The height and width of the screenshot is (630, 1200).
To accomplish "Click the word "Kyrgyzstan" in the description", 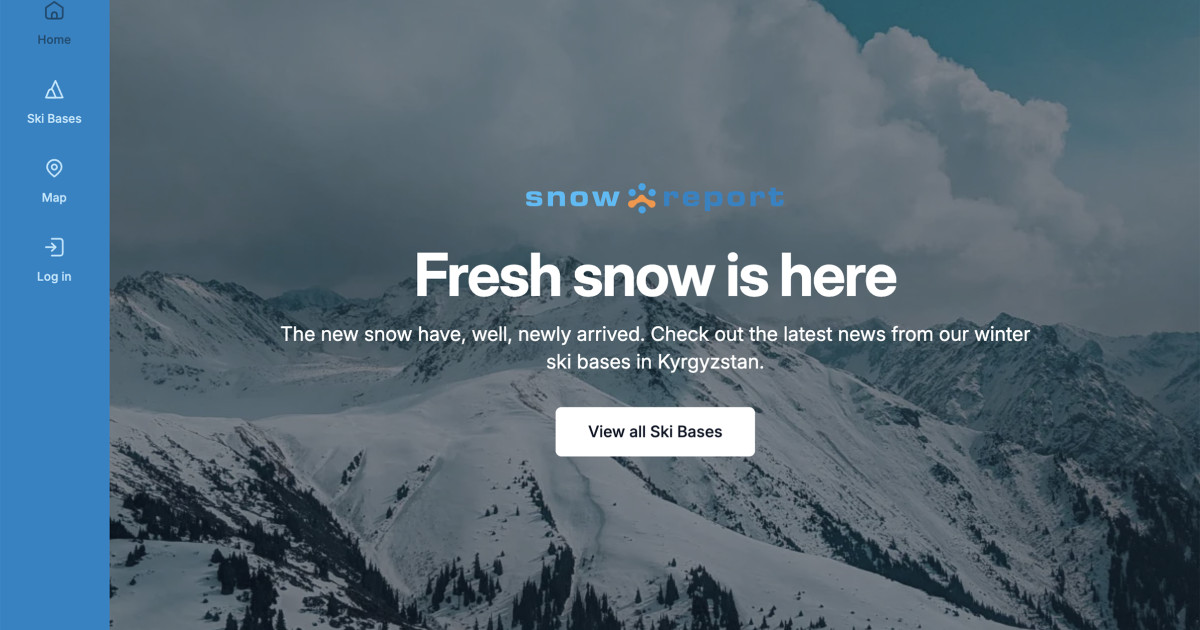I will 710,363.
